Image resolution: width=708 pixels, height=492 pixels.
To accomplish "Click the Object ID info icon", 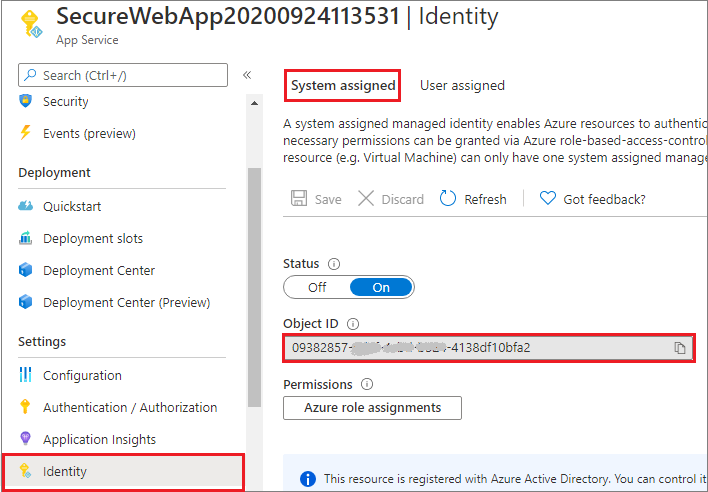I will coord(353,324).
